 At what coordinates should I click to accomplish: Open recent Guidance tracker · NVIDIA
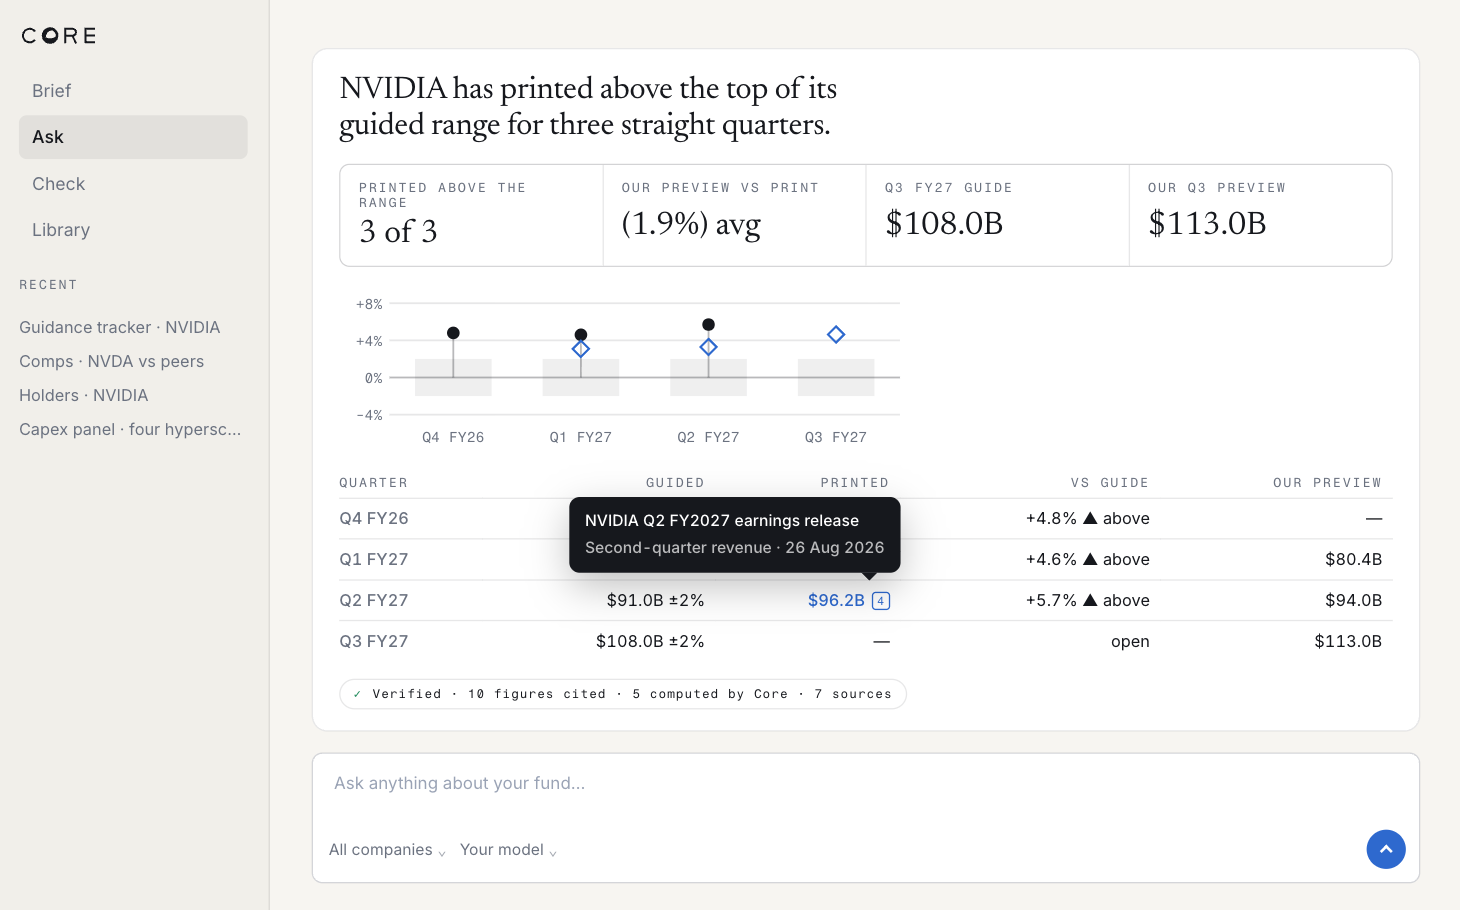tap(120, 327)
